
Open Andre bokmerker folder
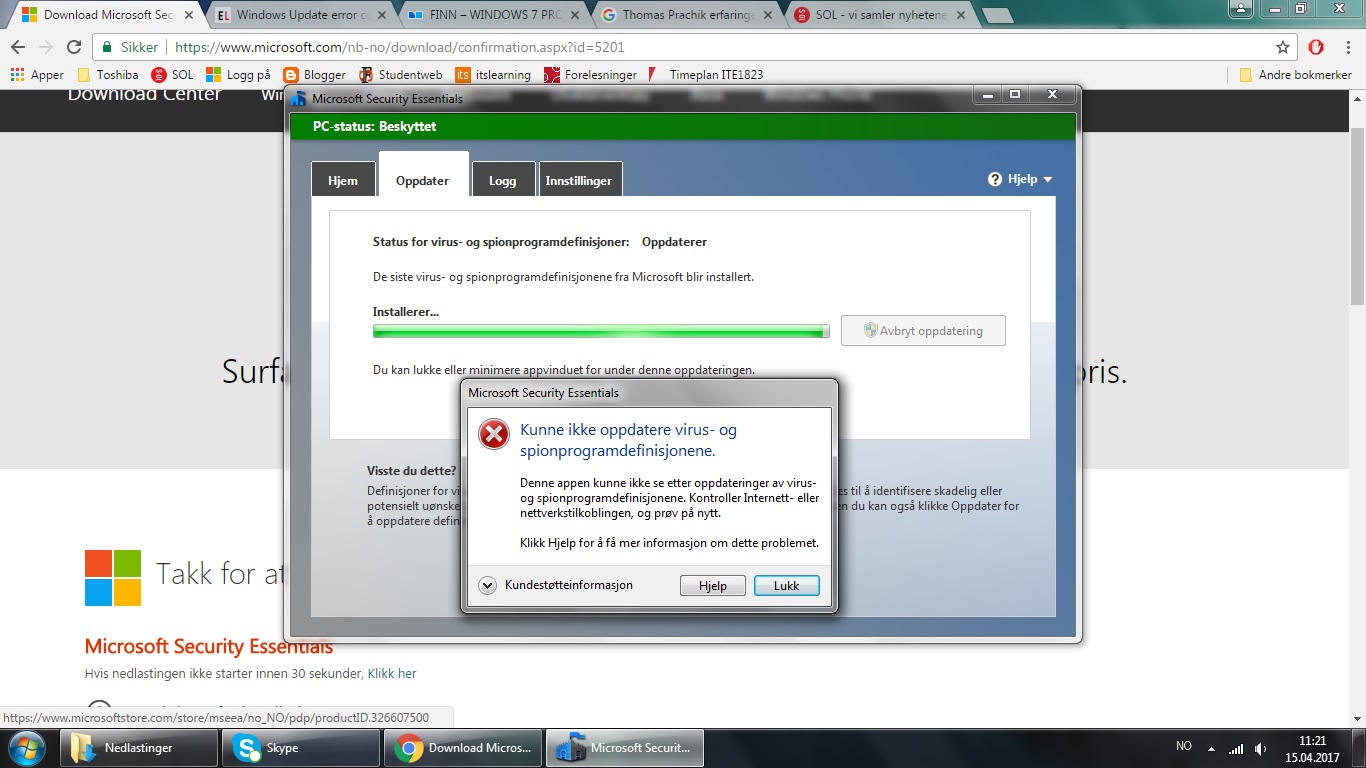pos(1295,75)
